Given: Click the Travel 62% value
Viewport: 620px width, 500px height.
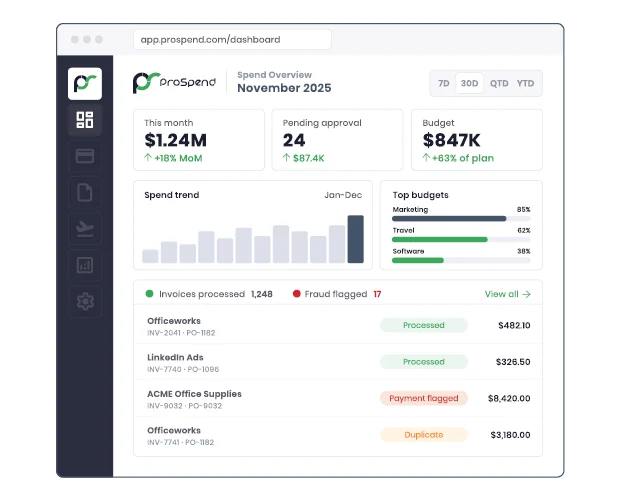Looking at the screenshot, I should pyautogui.click(x=524, y=230).
